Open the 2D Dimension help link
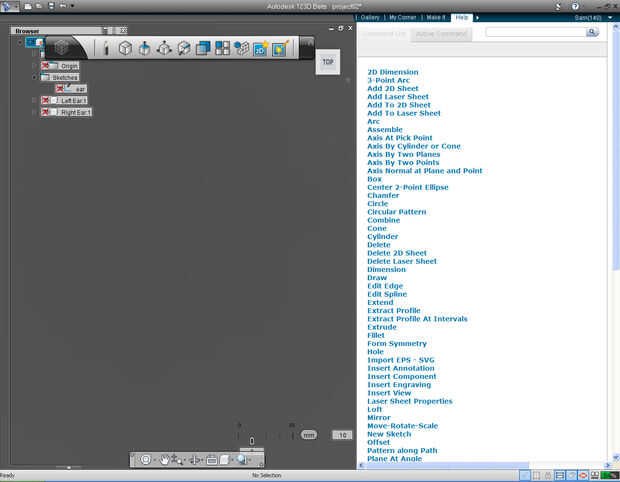 pos(393,72)
